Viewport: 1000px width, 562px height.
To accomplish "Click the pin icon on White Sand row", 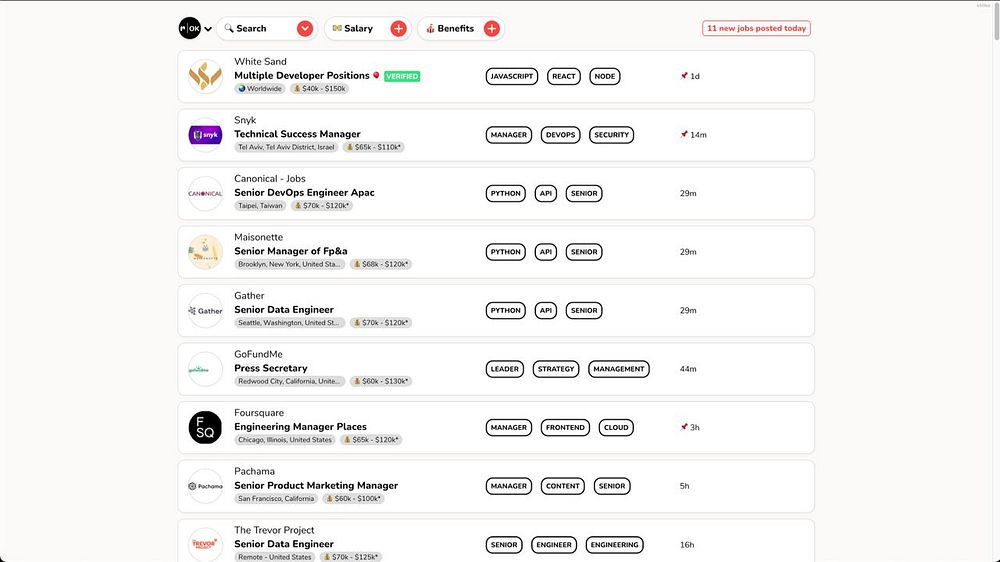I will (x=684, y=76).
